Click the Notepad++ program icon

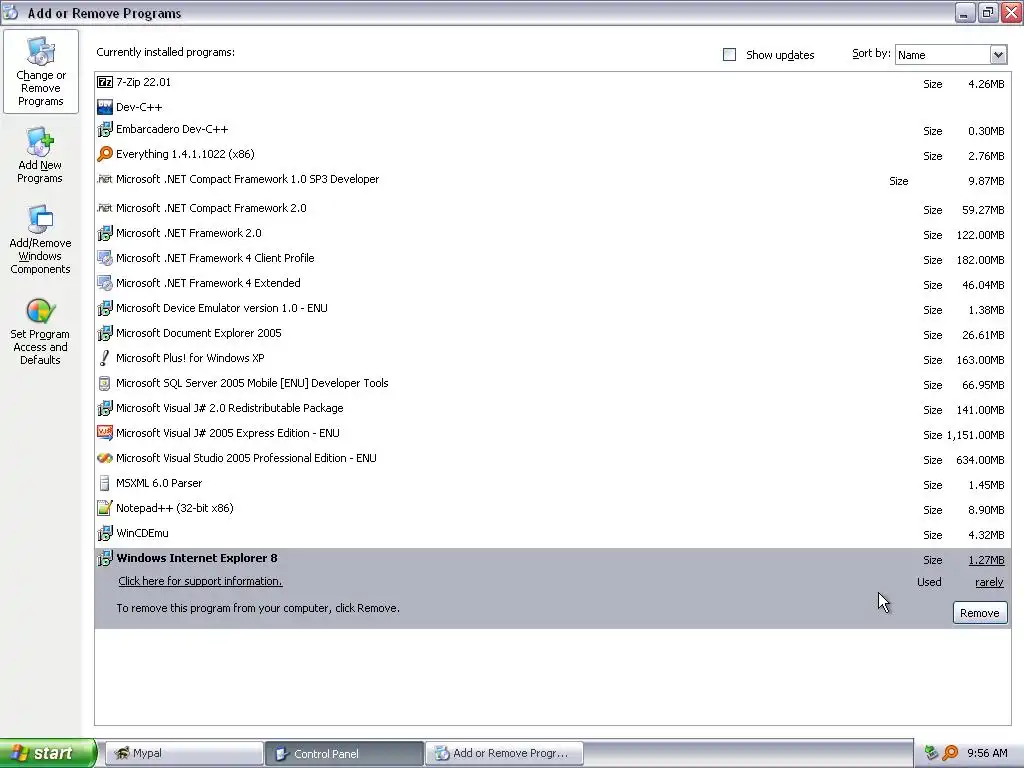pos(104,508)
